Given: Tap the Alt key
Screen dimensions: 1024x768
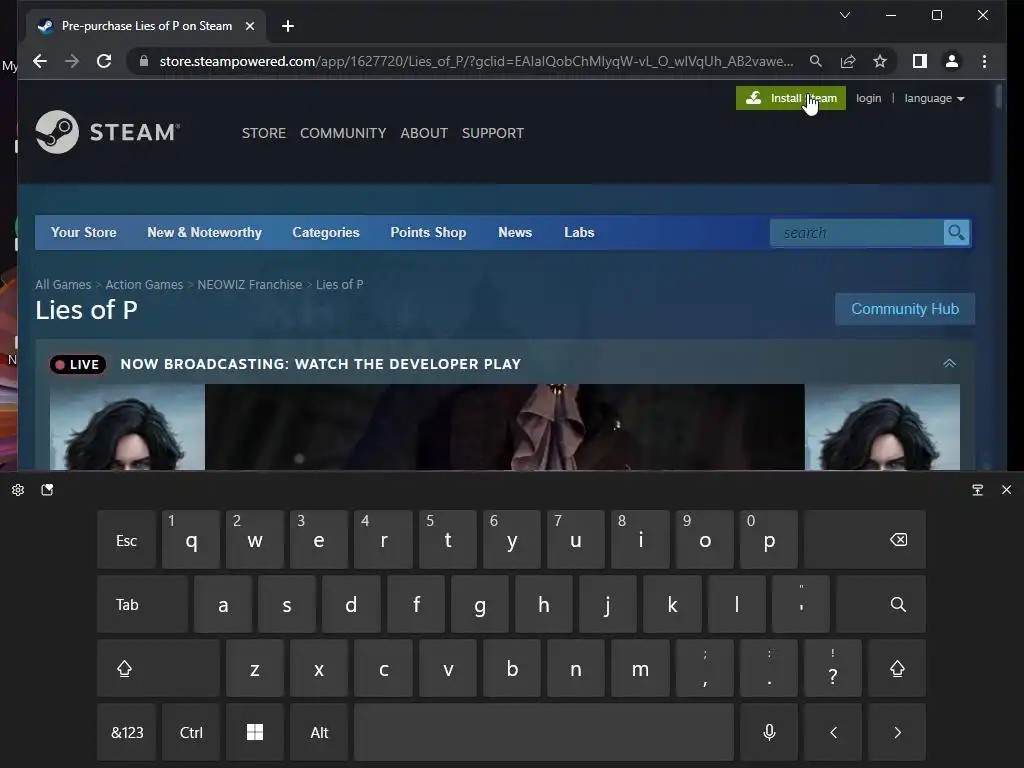Looking at the screenshot, I should point(319,732).
